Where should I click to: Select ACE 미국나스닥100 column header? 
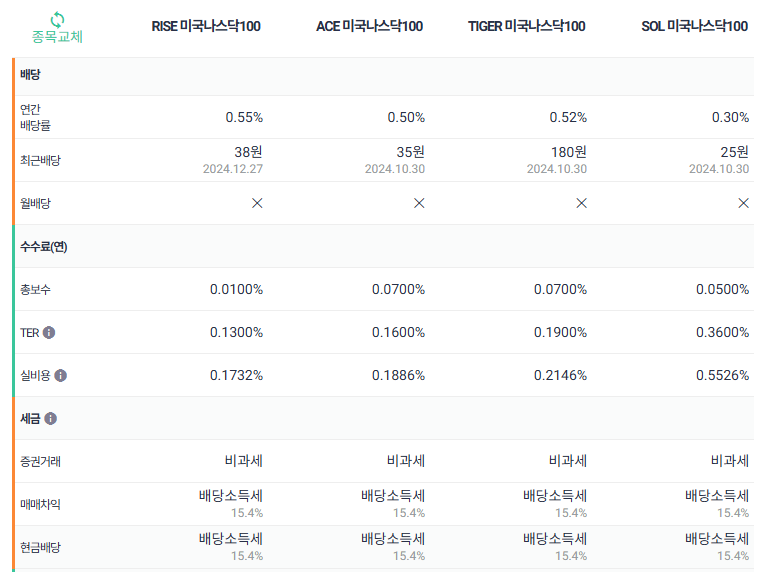click(369, 26)
